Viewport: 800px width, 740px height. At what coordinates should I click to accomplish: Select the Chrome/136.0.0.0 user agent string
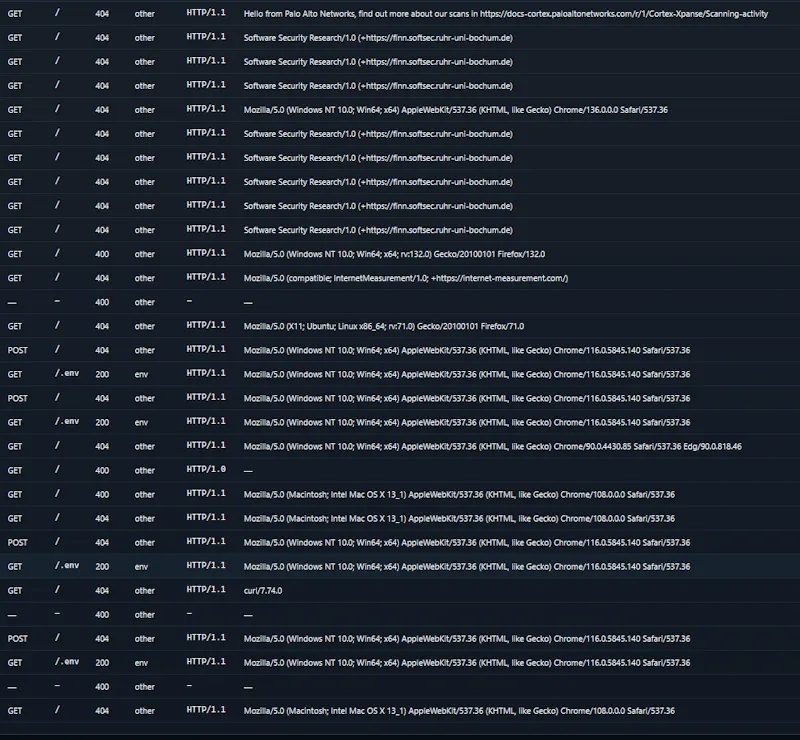coord(456,110)
